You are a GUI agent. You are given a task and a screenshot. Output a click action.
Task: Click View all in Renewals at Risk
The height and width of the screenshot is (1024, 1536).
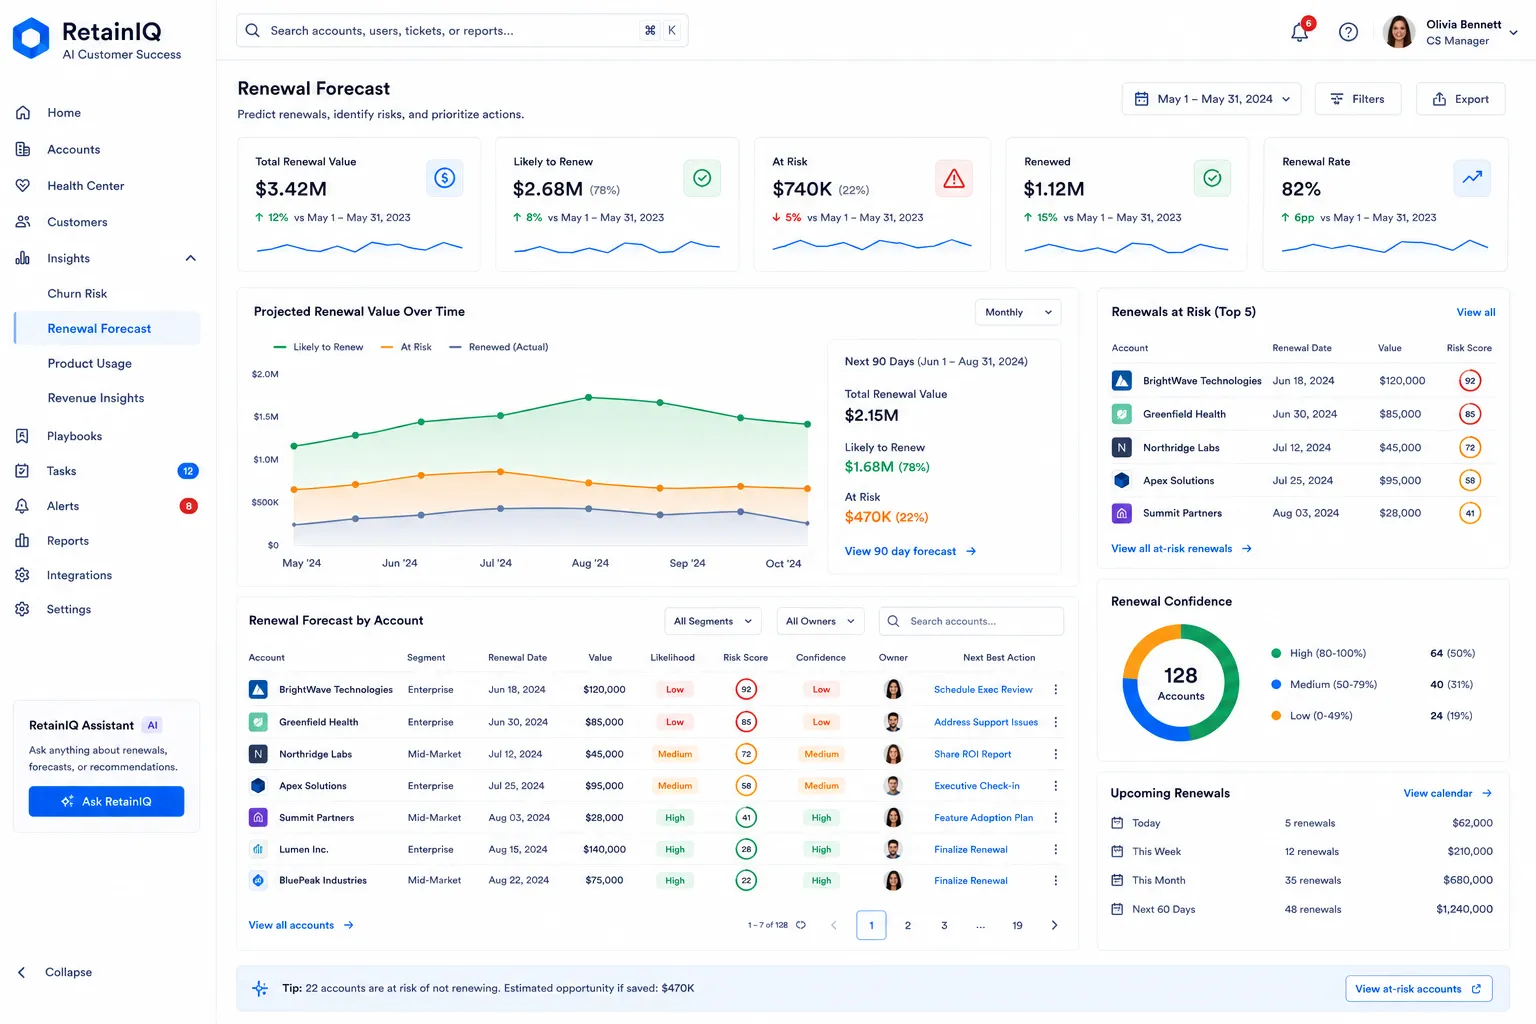pos(1476,312)
